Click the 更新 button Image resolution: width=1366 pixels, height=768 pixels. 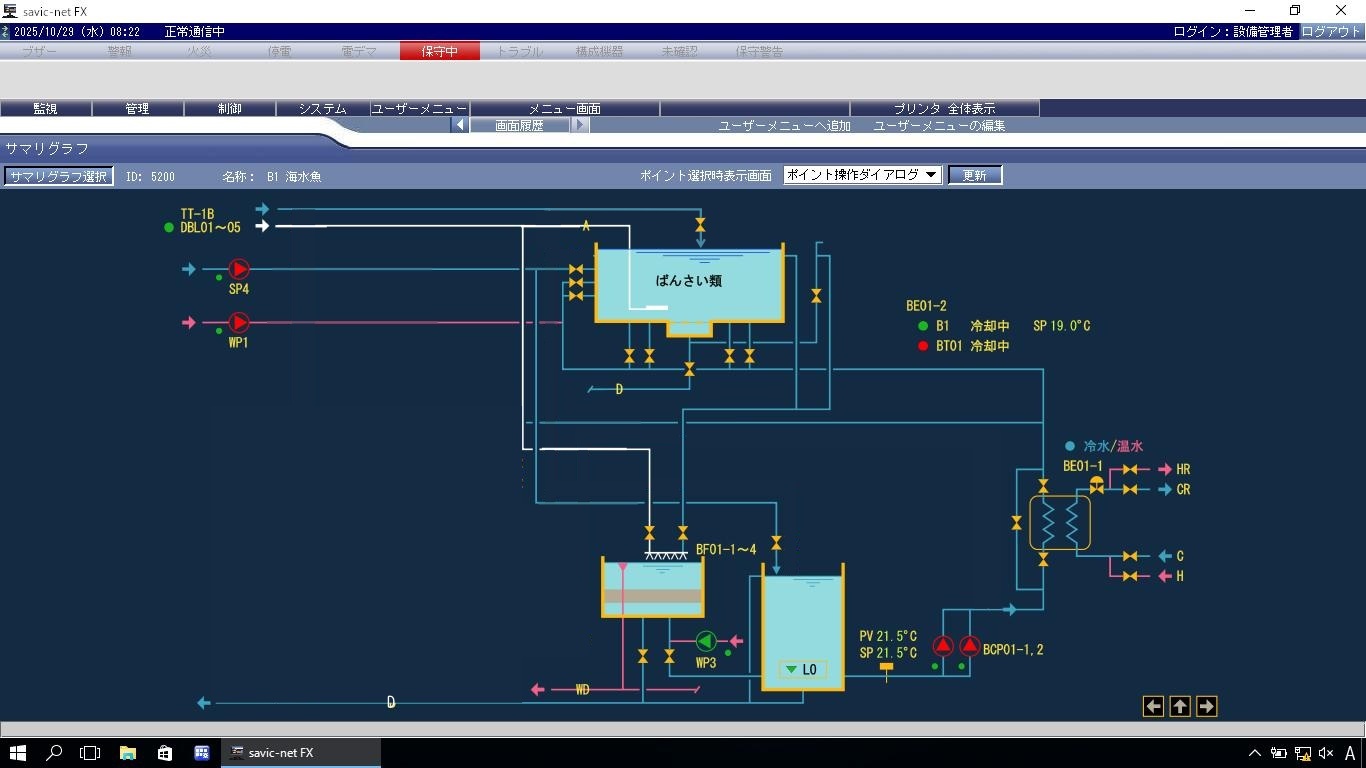[974, 175]
